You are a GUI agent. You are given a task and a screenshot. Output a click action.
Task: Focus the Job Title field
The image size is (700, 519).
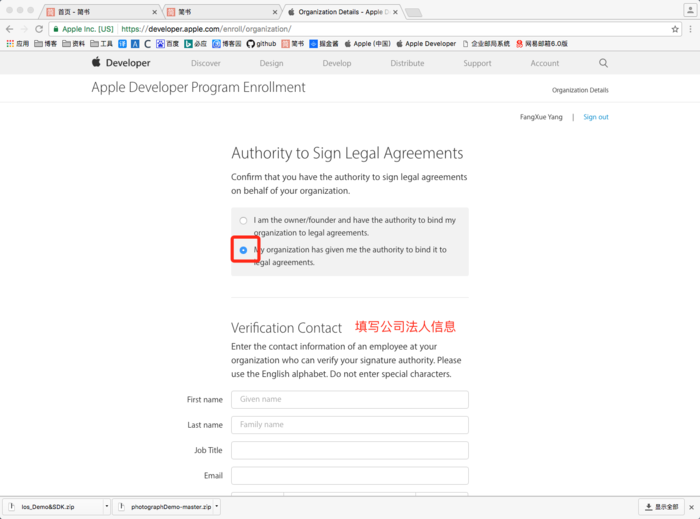coord(350,450)
